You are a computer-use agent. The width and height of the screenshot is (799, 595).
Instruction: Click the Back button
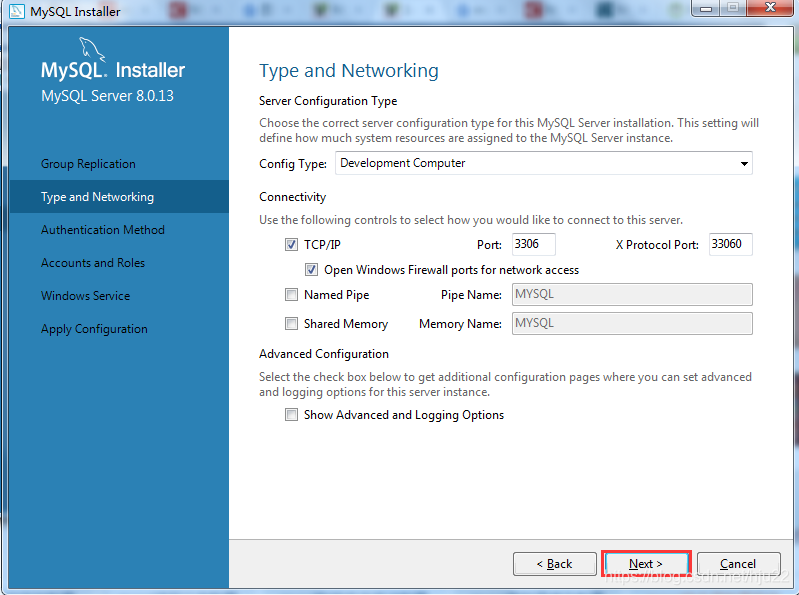554,564
